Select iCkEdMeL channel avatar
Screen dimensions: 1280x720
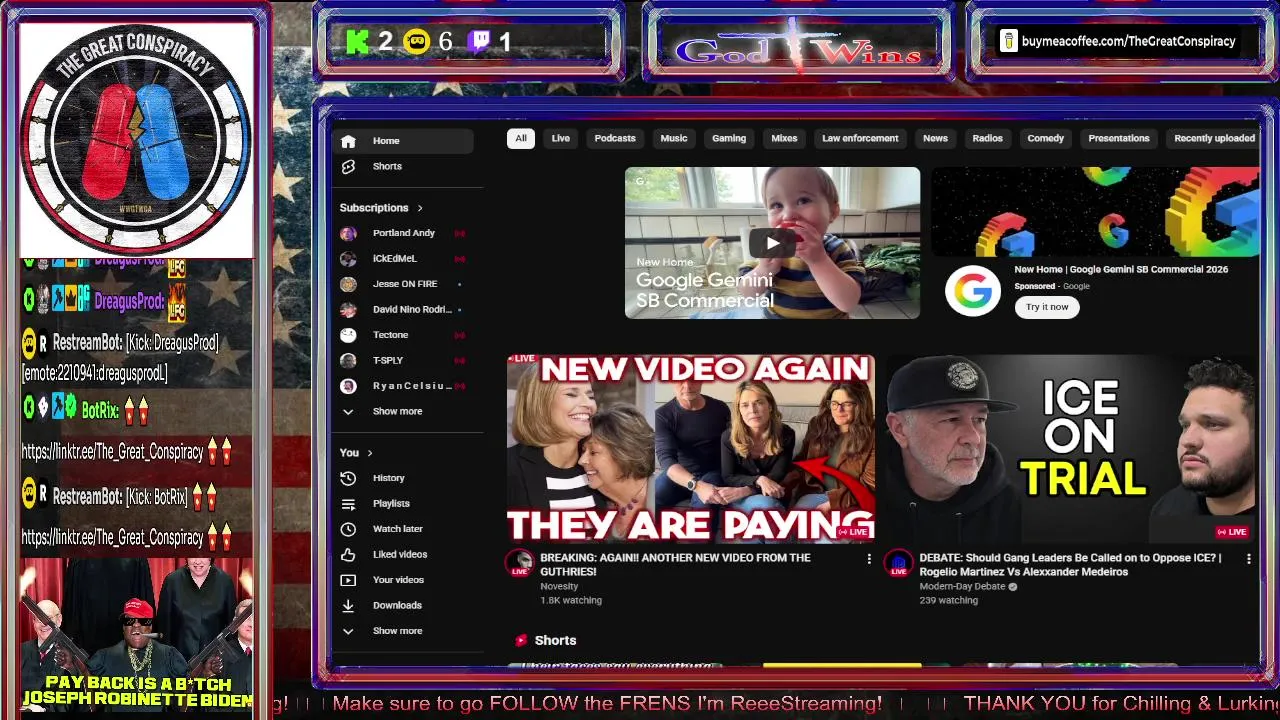(x=348, y=258)
